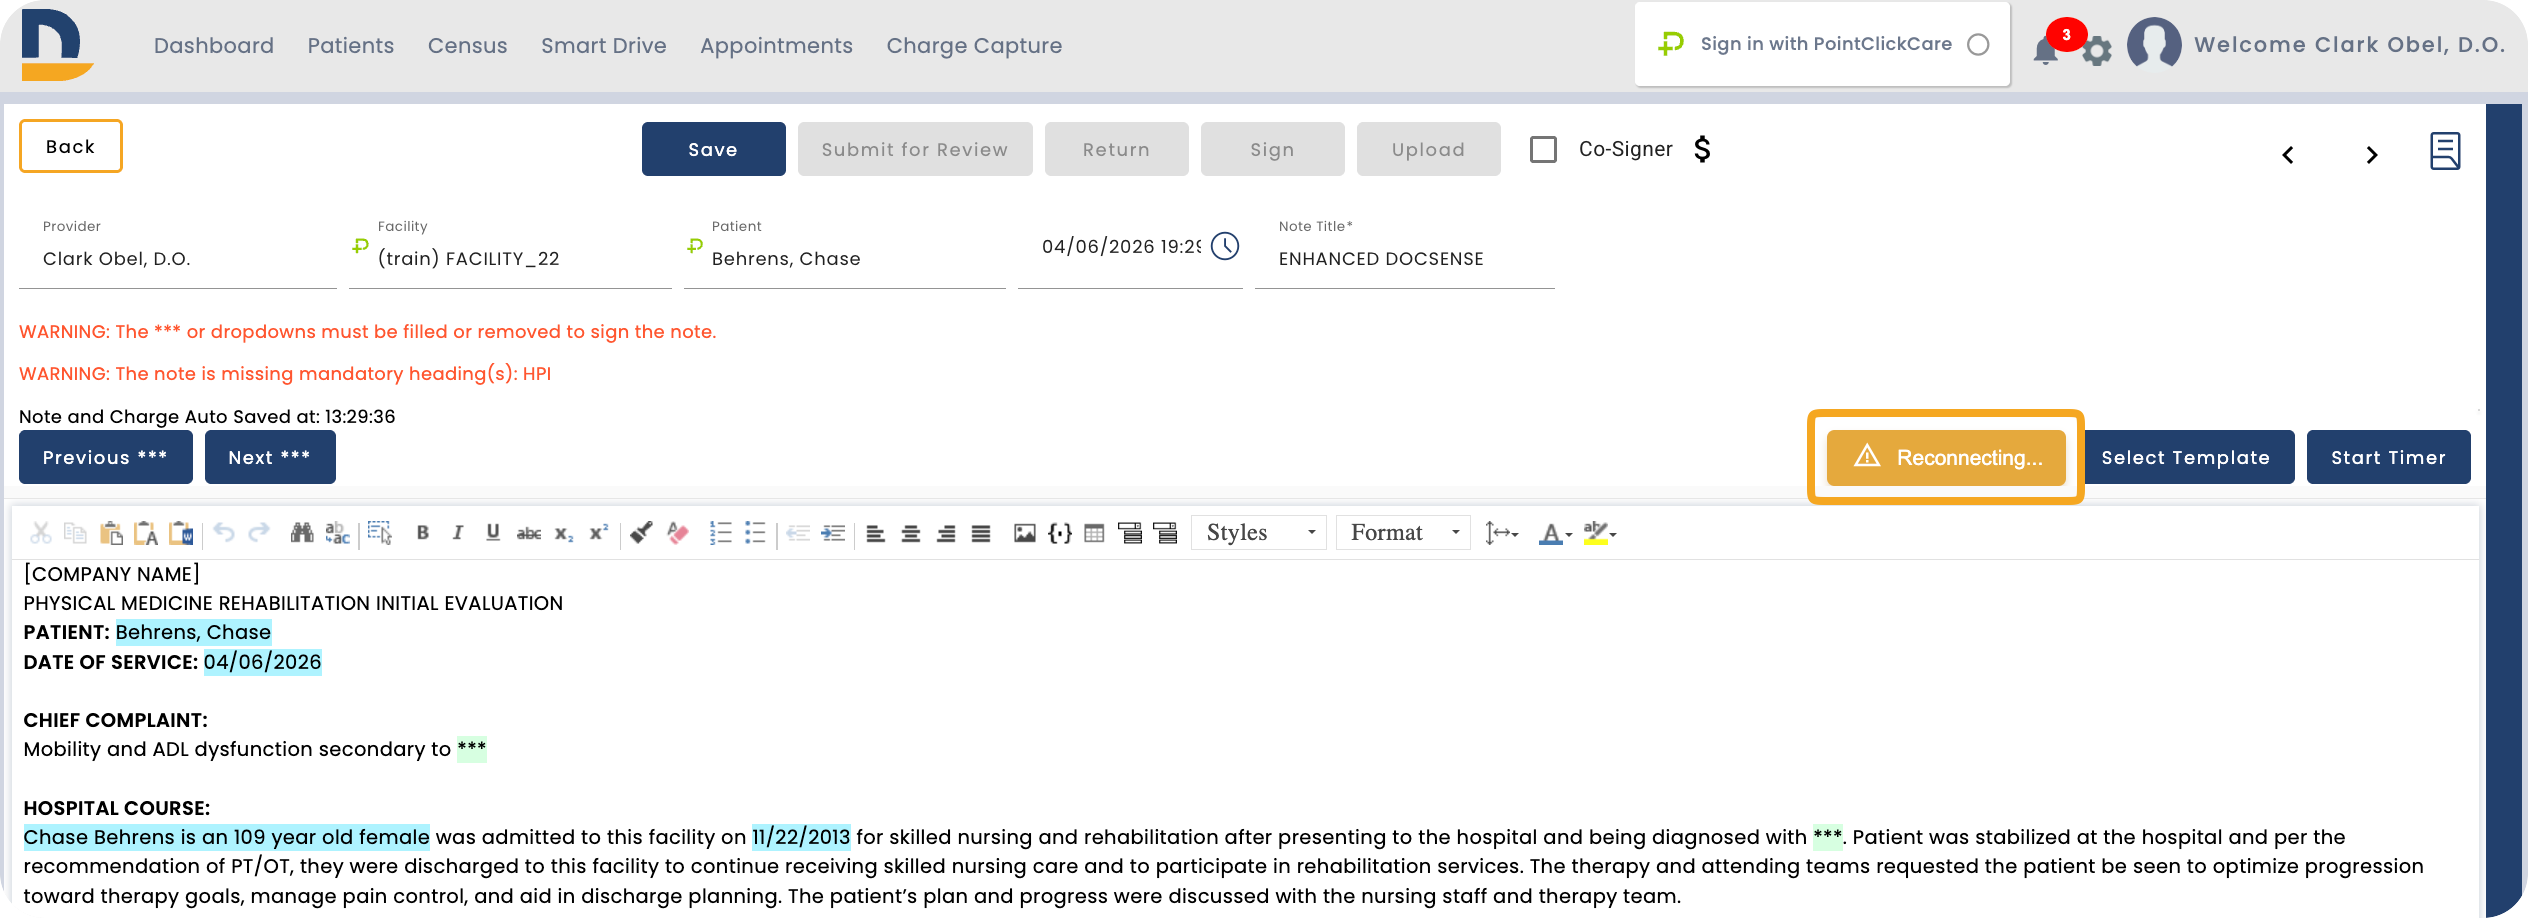This screenshot has height=918, width=2528.
Task: Click Submit for Review button
Action: 915,149
